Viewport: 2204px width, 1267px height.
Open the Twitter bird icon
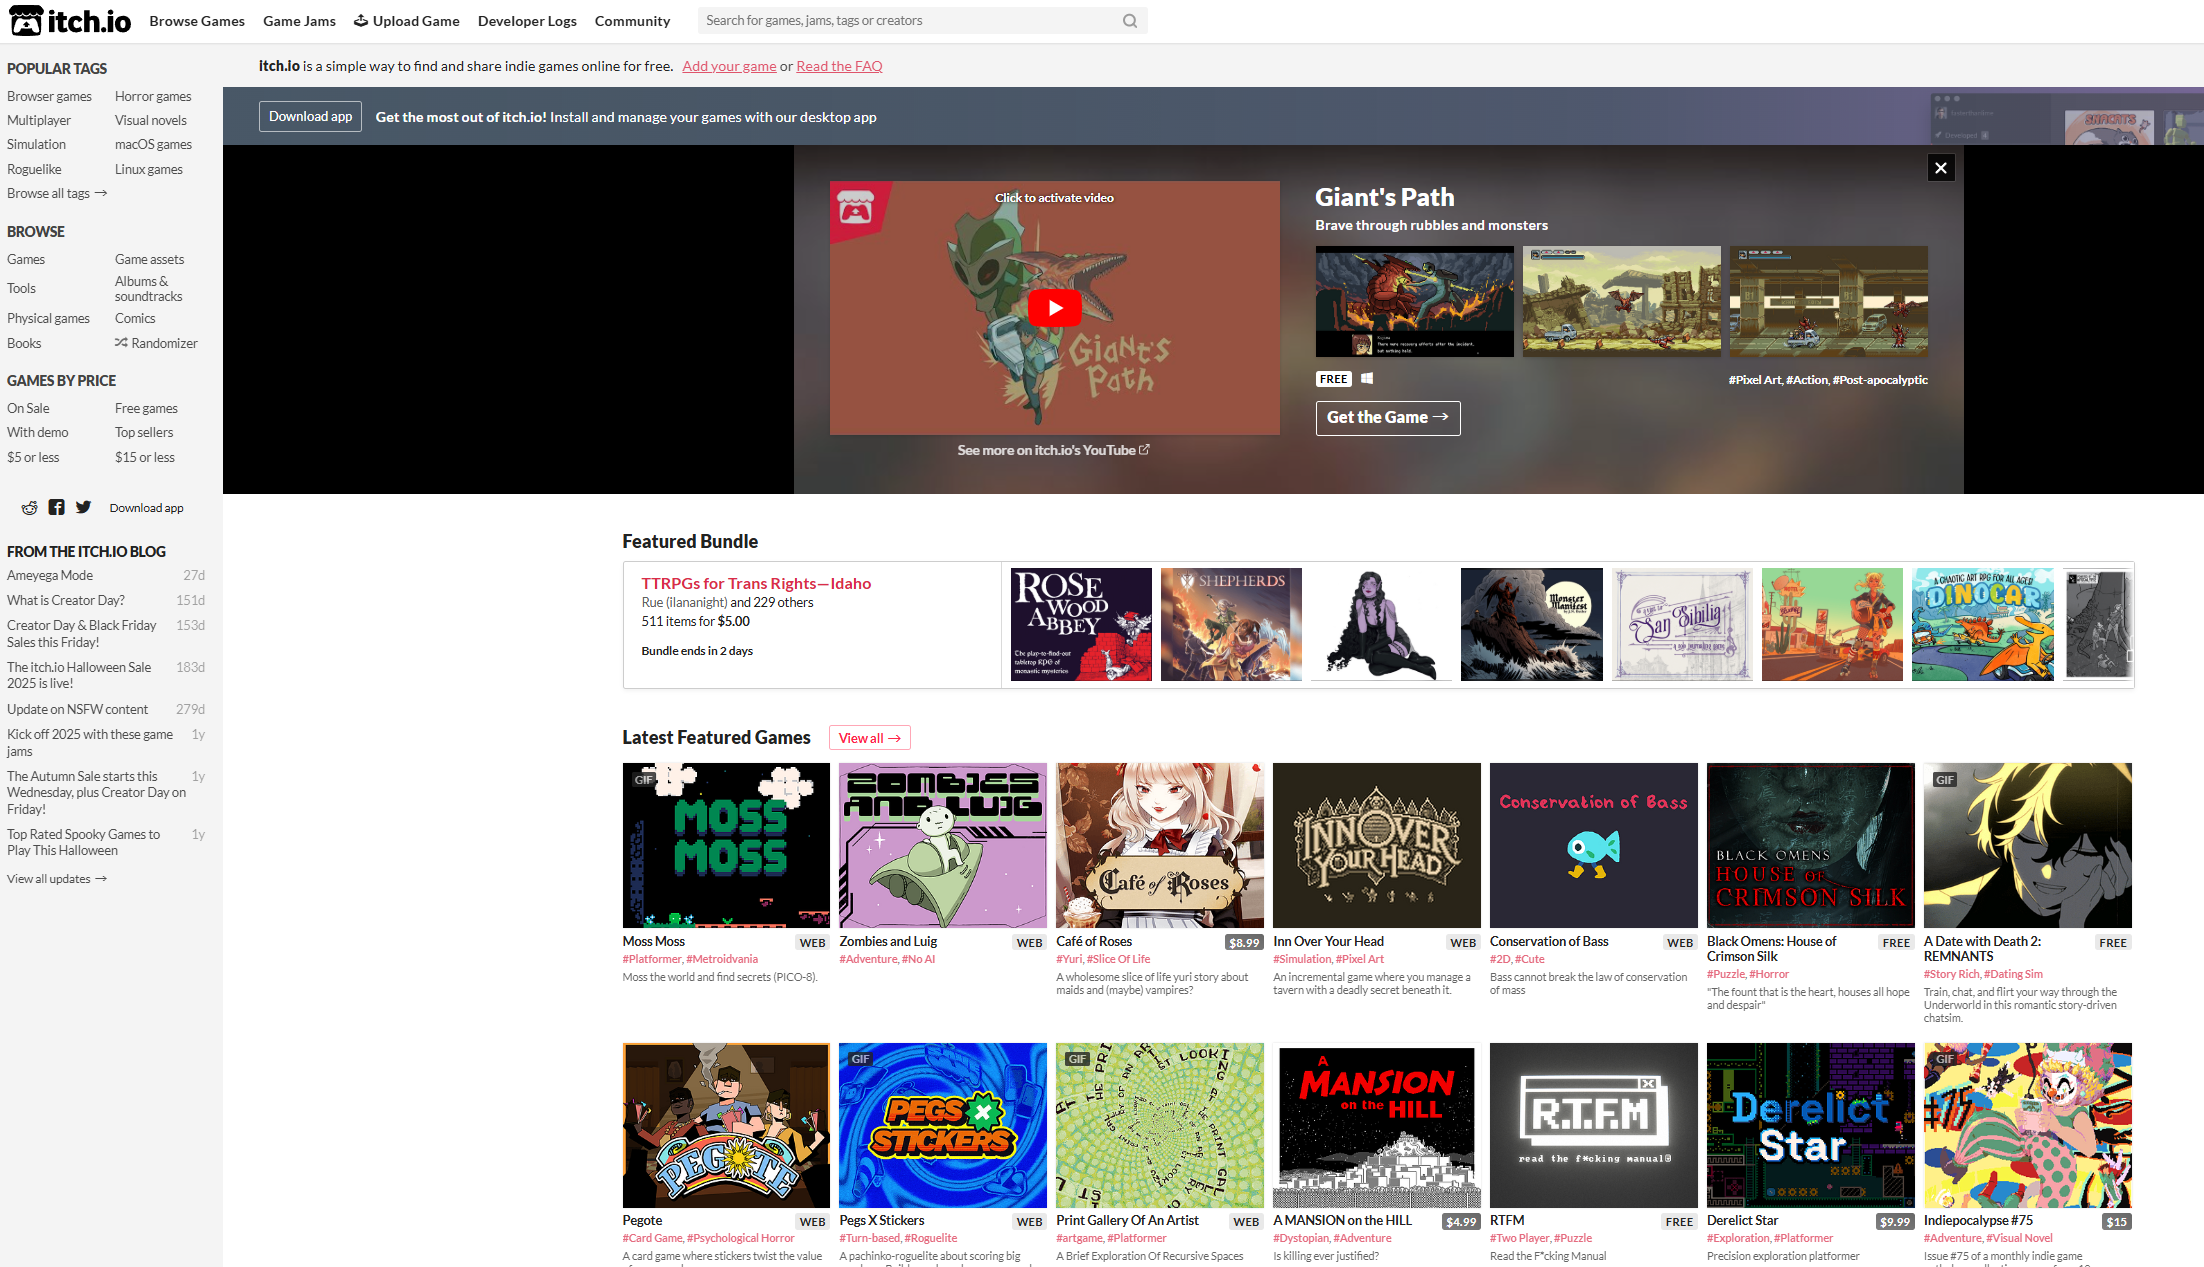[83, 508]
